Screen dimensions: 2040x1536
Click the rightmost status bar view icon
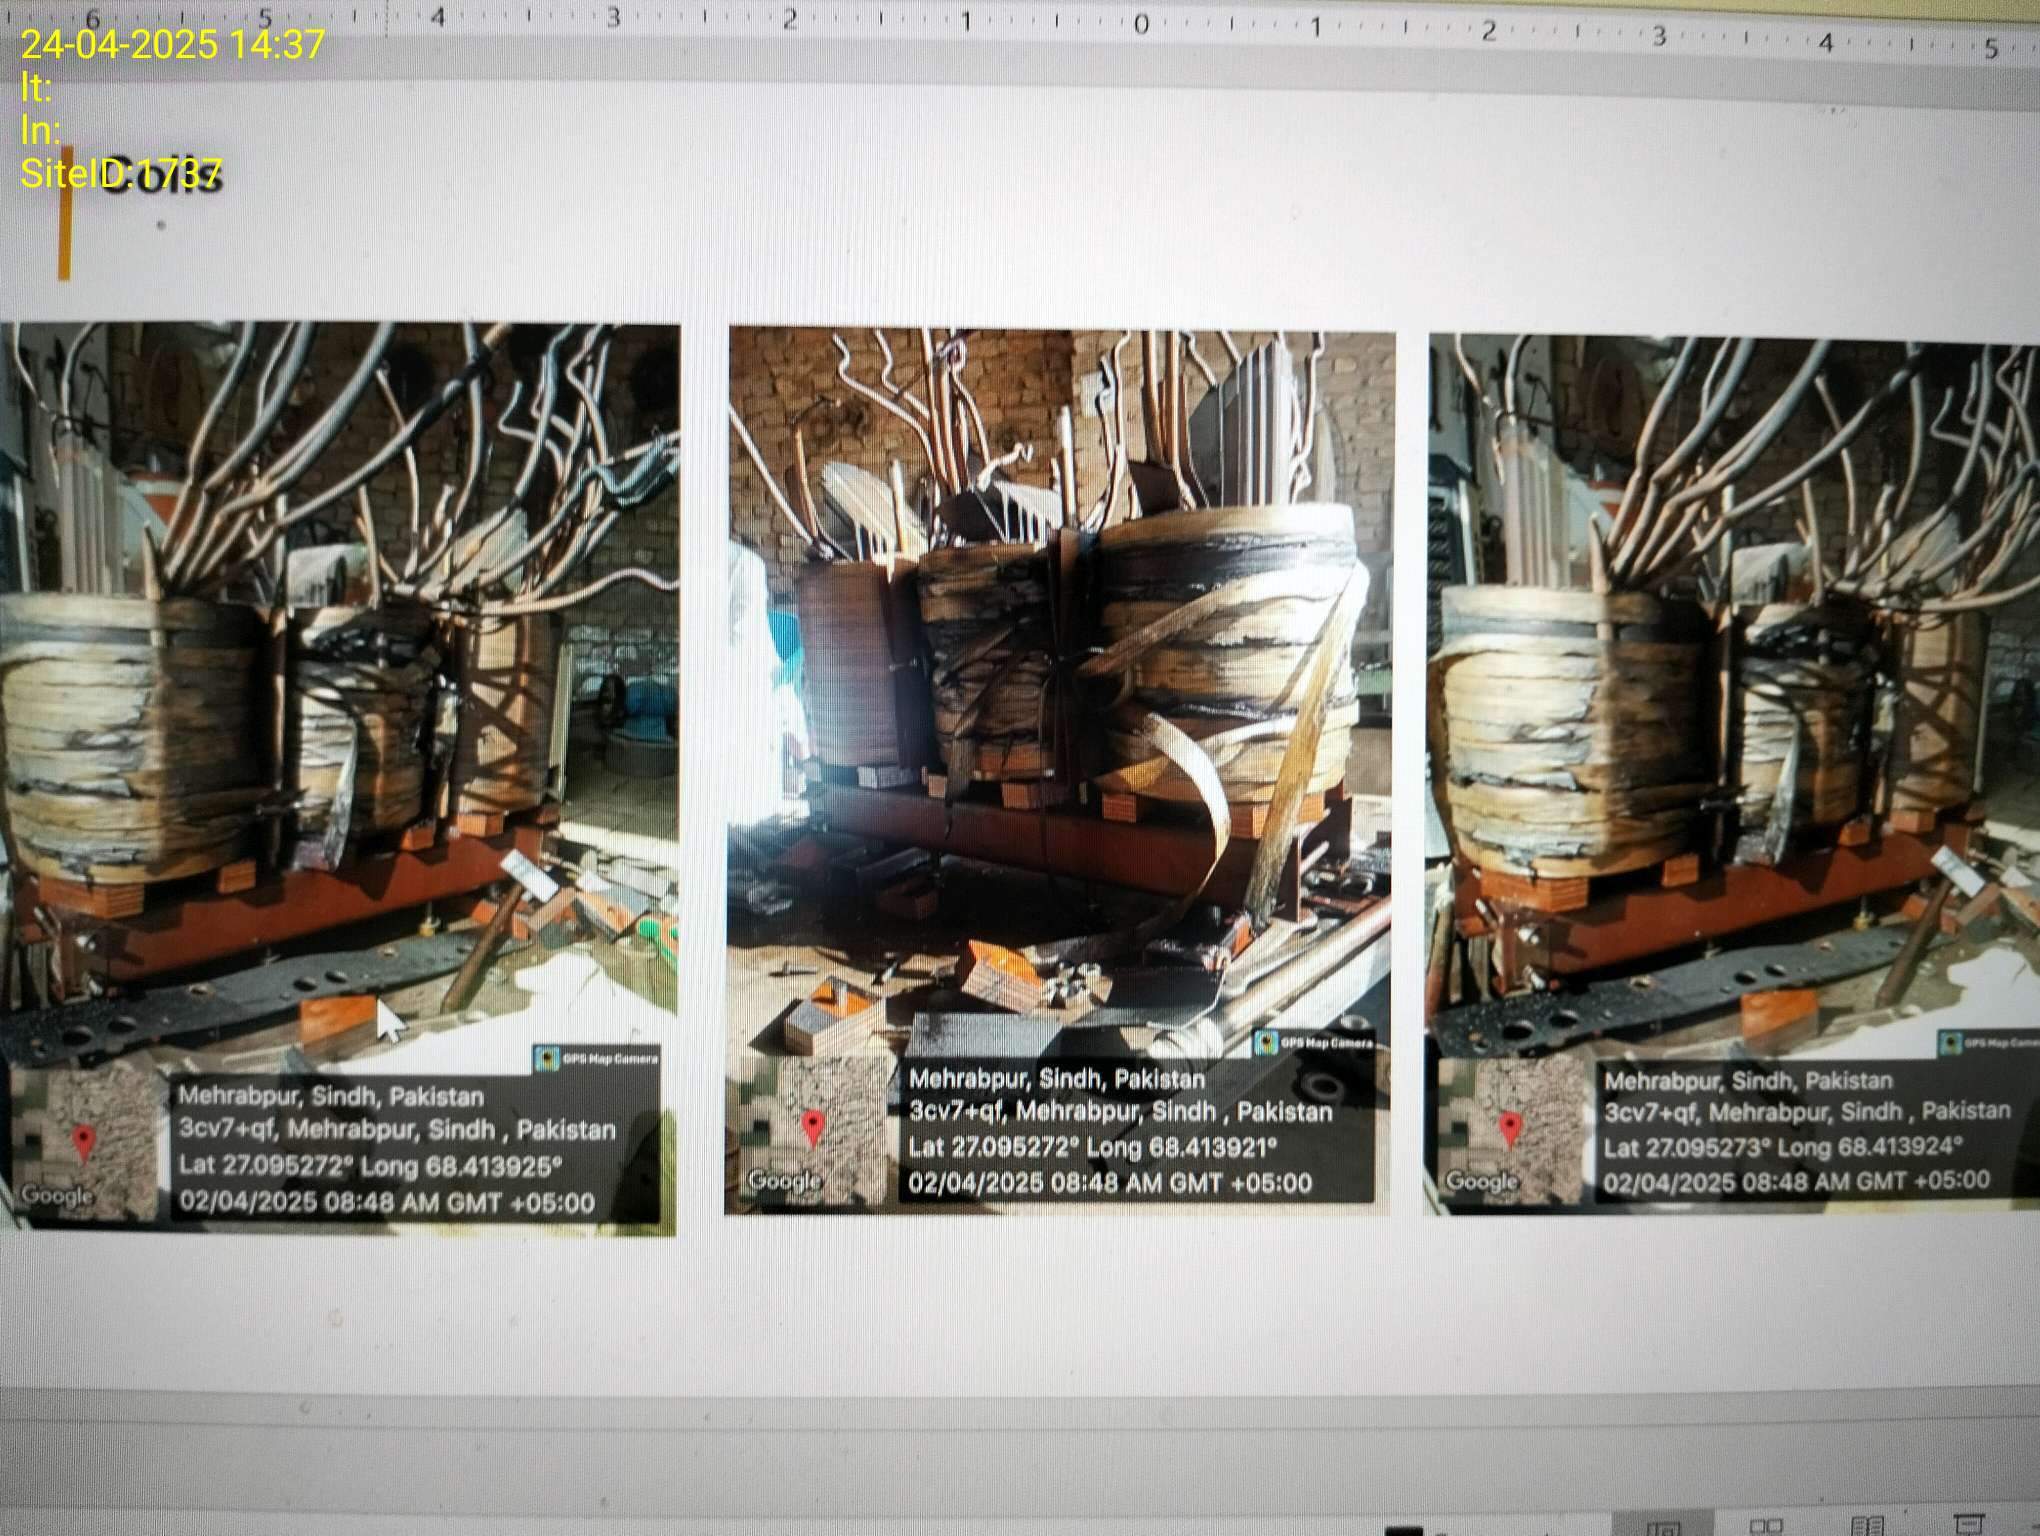1969,1526
